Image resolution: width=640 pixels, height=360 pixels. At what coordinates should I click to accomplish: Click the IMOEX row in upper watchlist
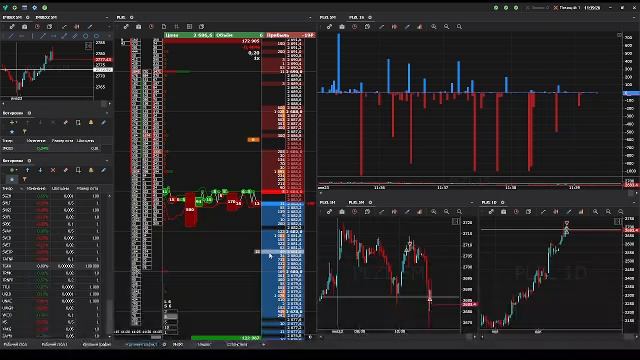pyautogui.click(x=51, y=149)
